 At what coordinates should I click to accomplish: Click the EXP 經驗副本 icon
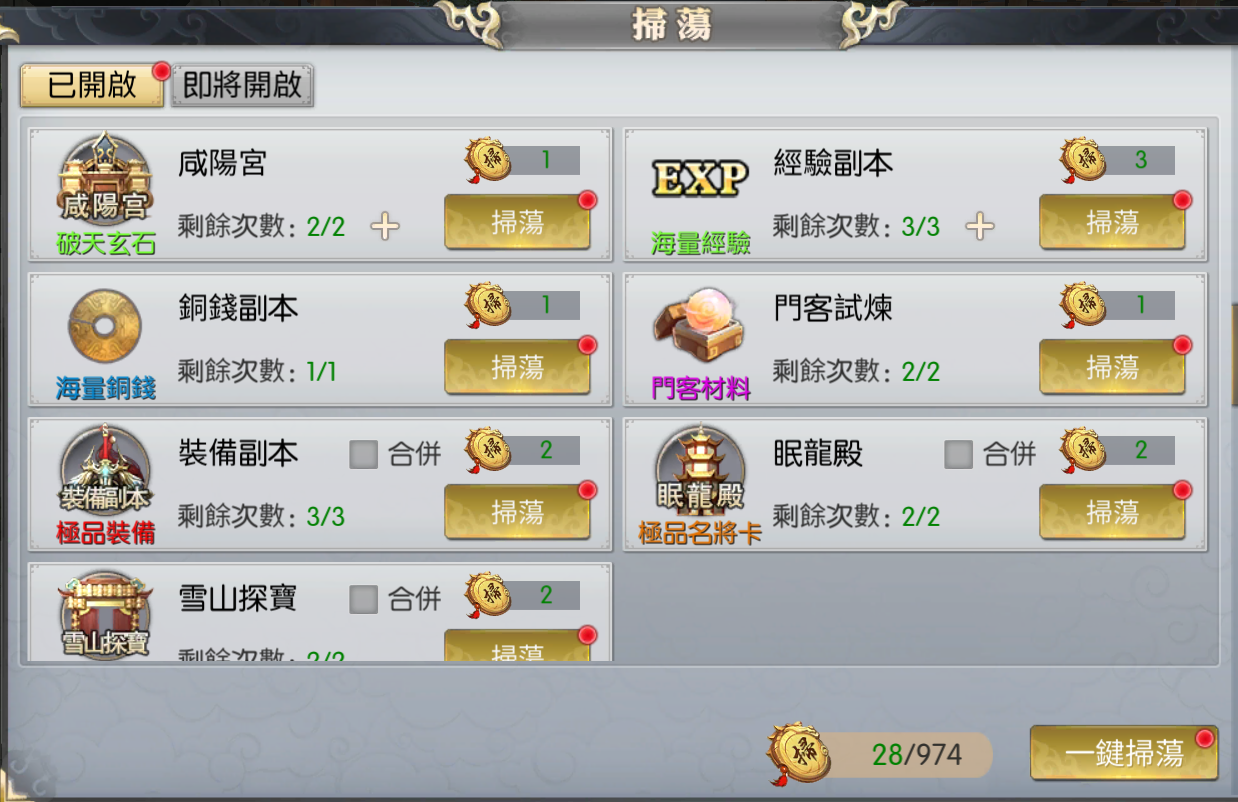coord(700,179)
